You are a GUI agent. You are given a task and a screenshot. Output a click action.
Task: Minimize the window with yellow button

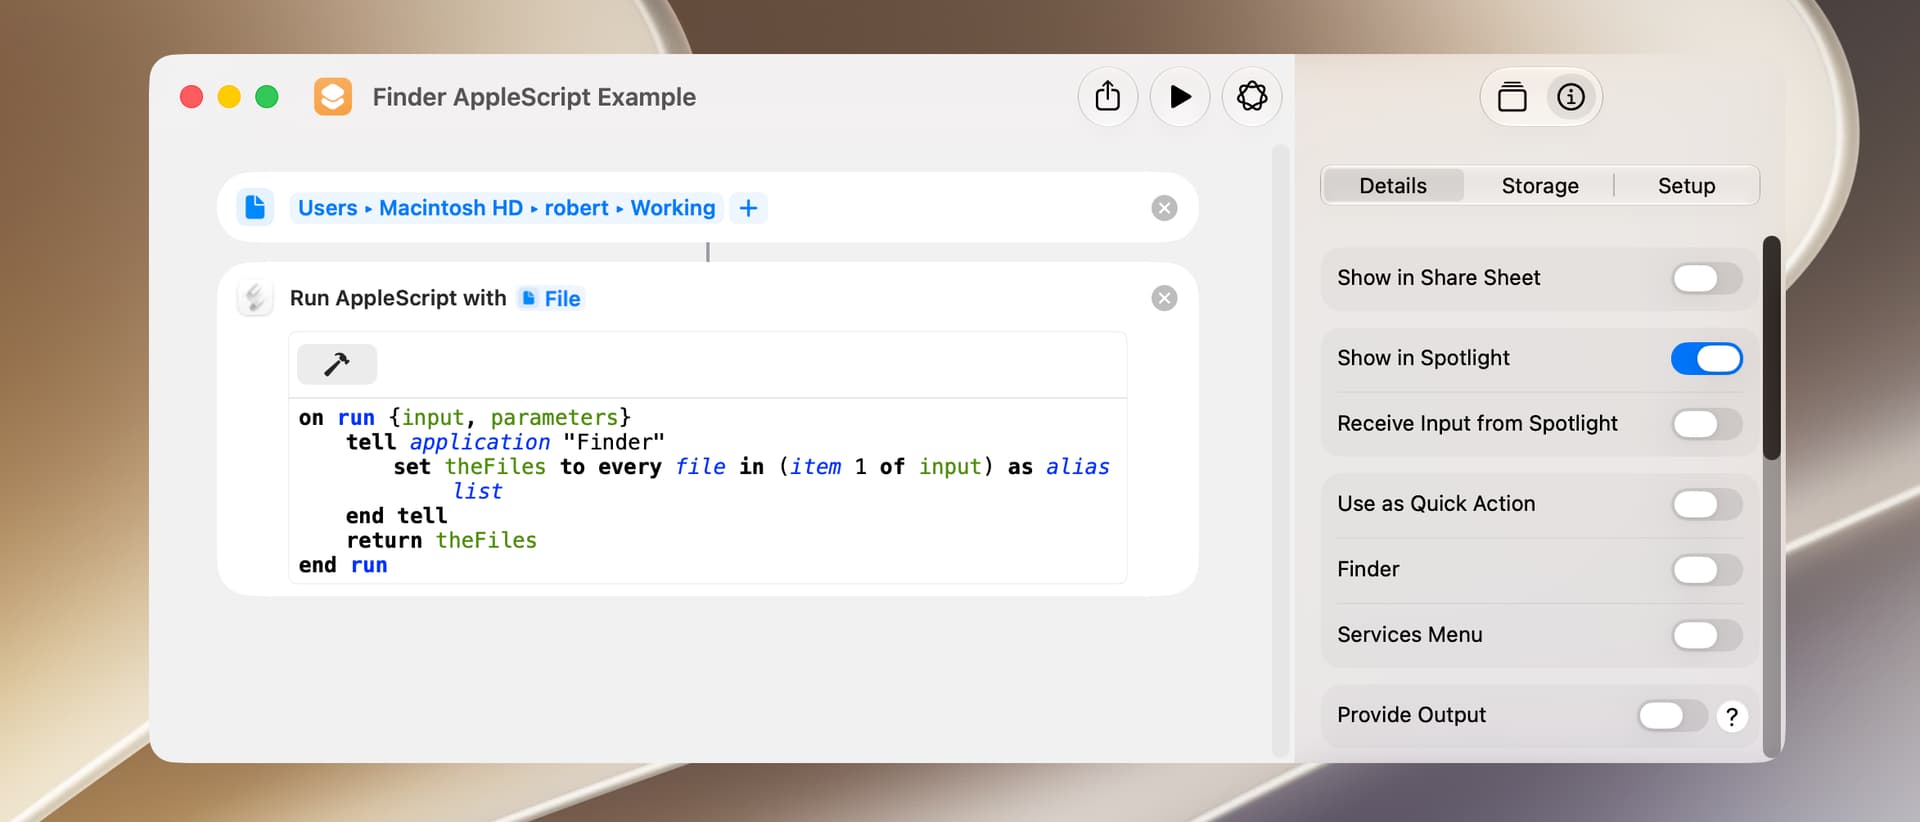click(229, 97)
